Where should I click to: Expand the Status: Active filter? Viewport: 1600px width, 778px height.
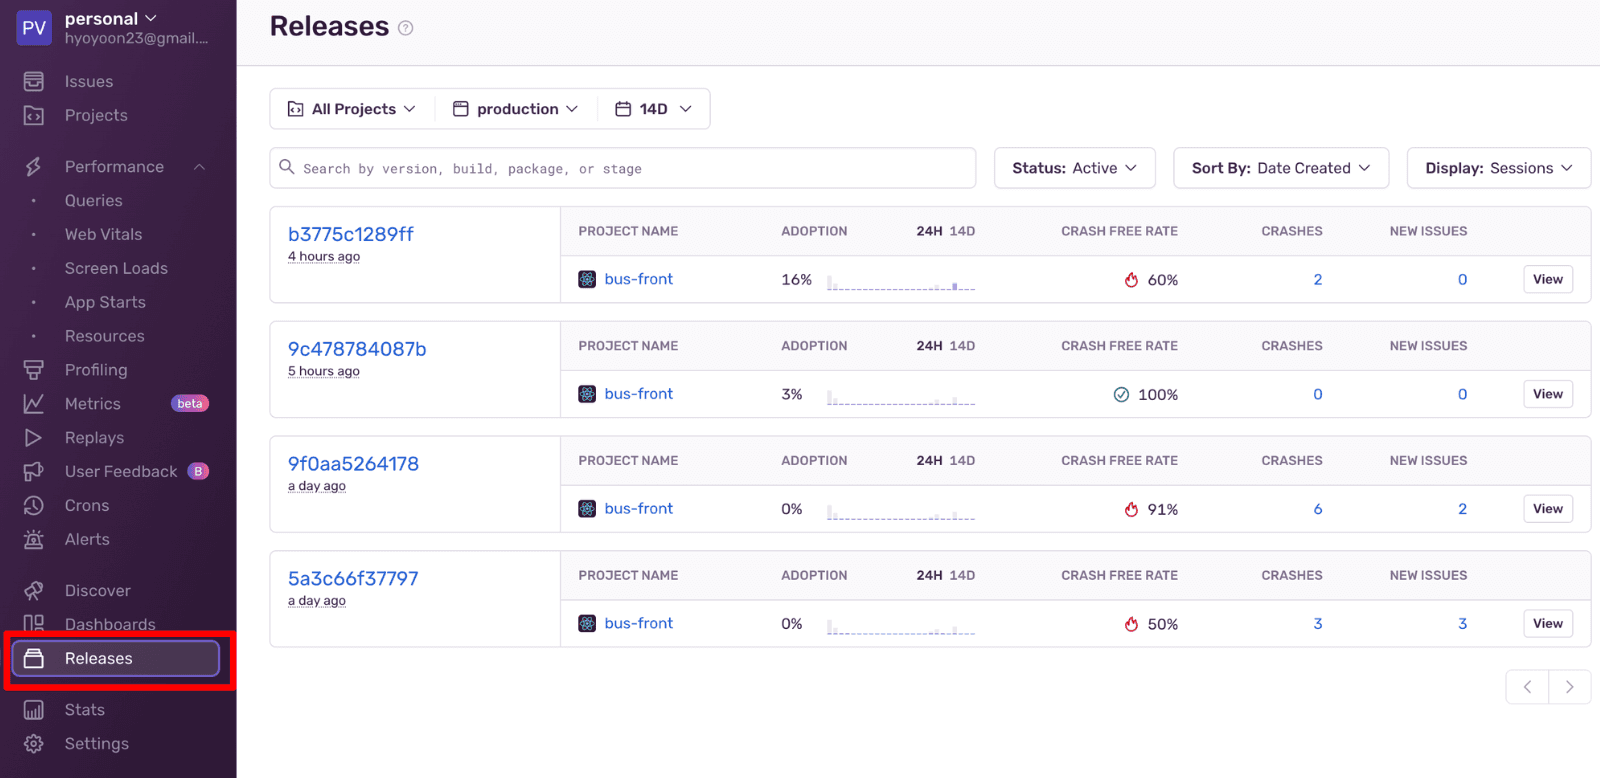click(1074, 168)
